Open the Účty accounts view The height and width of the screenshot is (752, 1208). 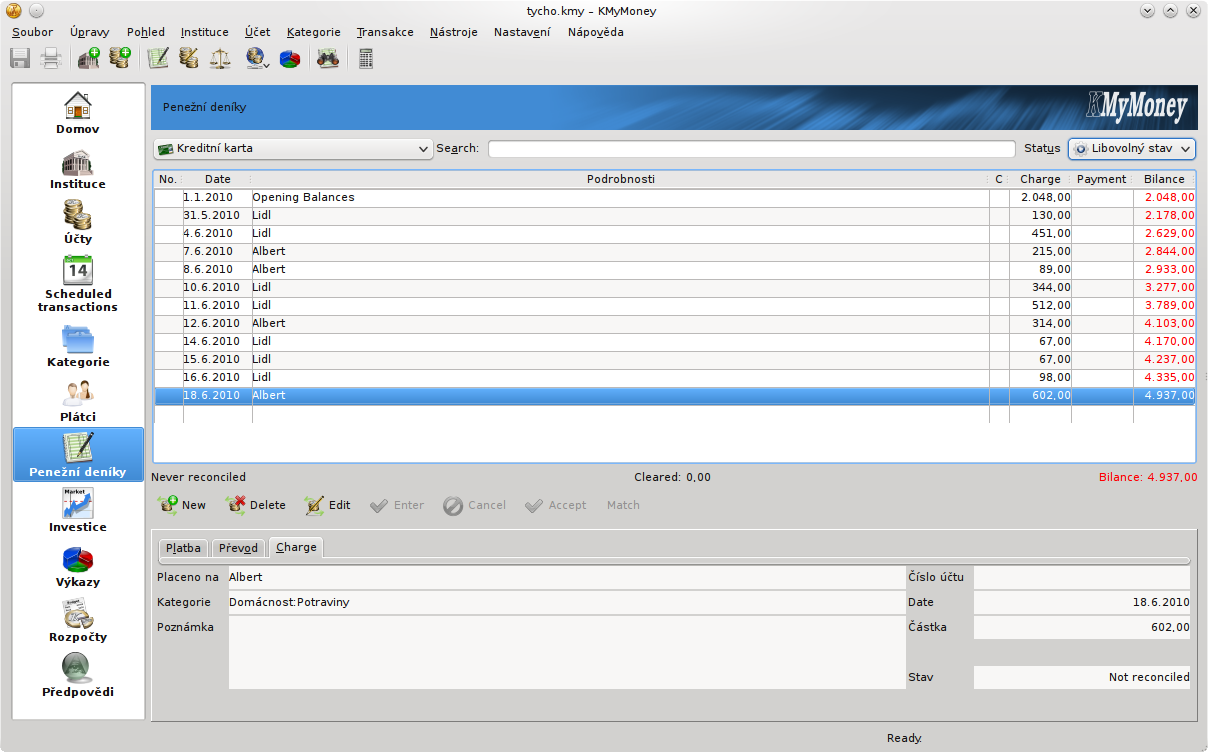click(x=78, y=222)
